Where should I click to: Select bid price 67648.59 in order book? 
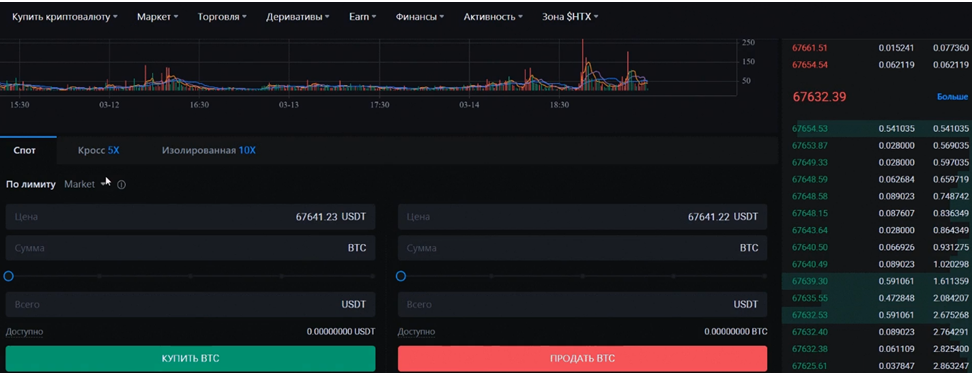coord(810,180)
